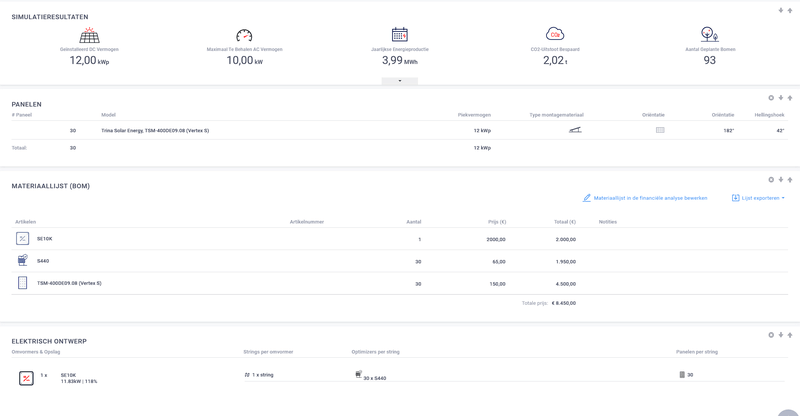
Task: Click the string icon beside '1 x string'
Action: point(247,375)
